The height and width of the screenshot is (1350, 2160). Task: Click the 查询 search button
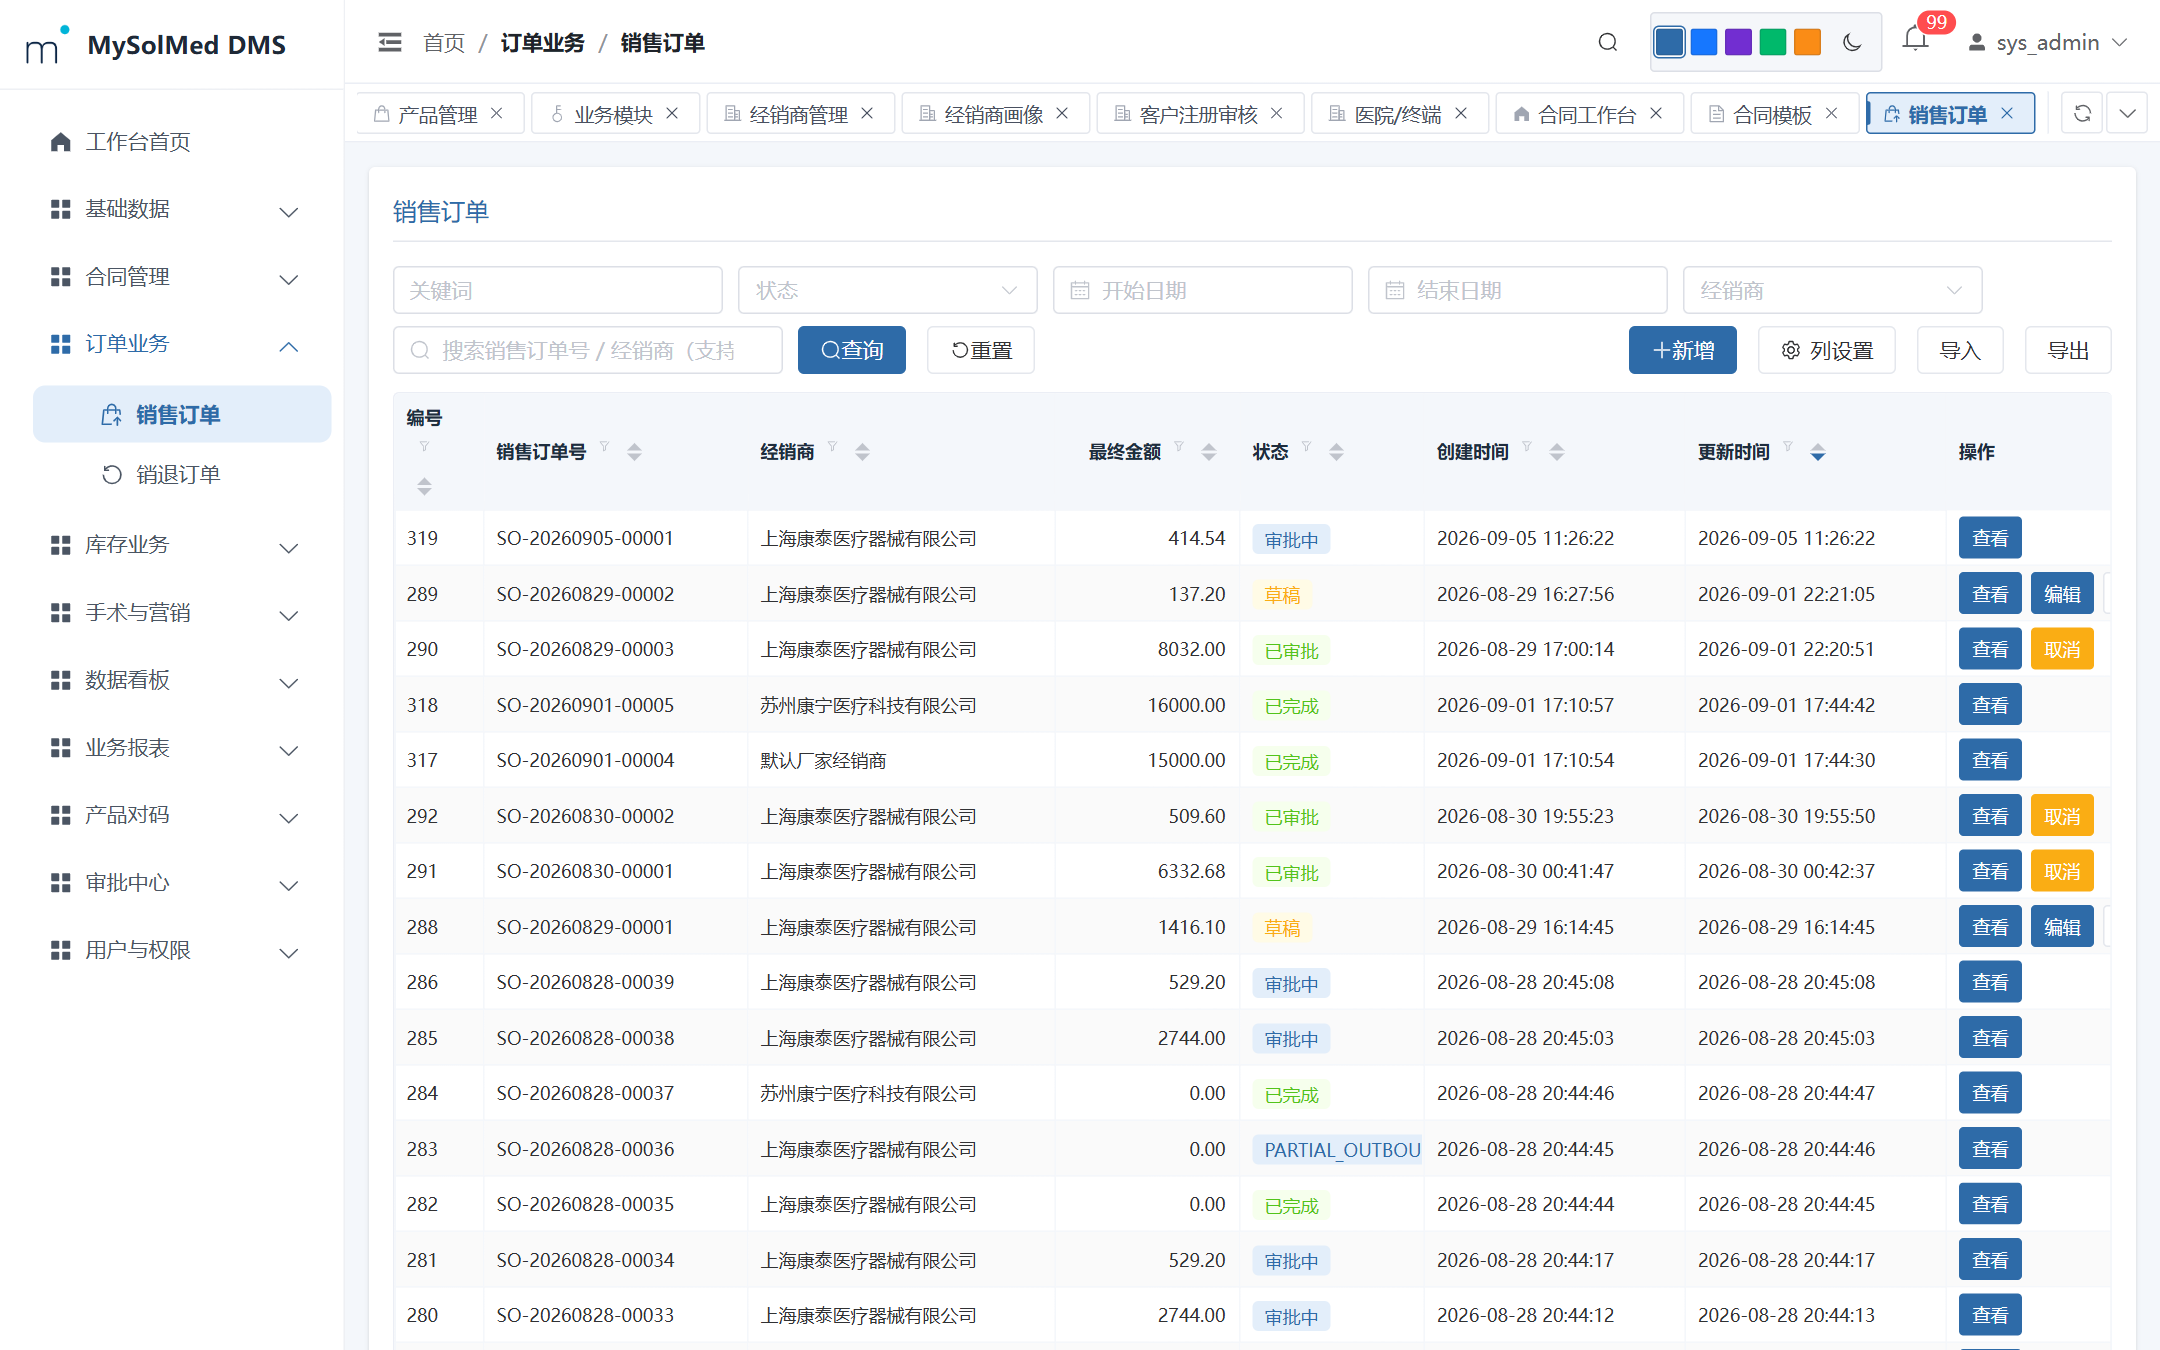pos(851,350)
